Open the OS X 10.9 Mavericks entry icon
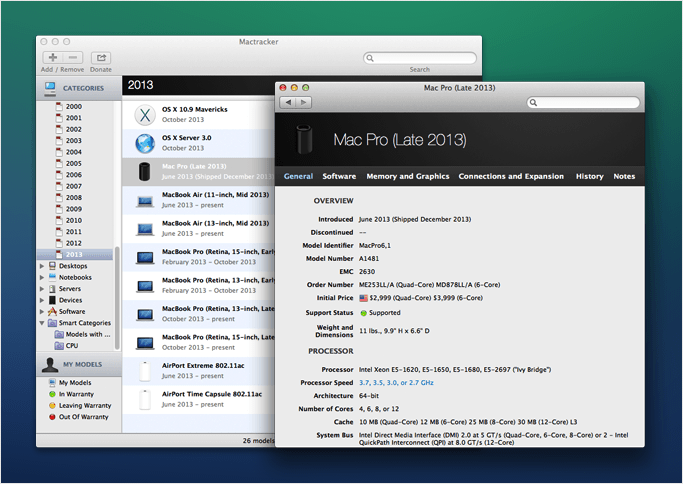The image size is (683, 484). (145, 115)
